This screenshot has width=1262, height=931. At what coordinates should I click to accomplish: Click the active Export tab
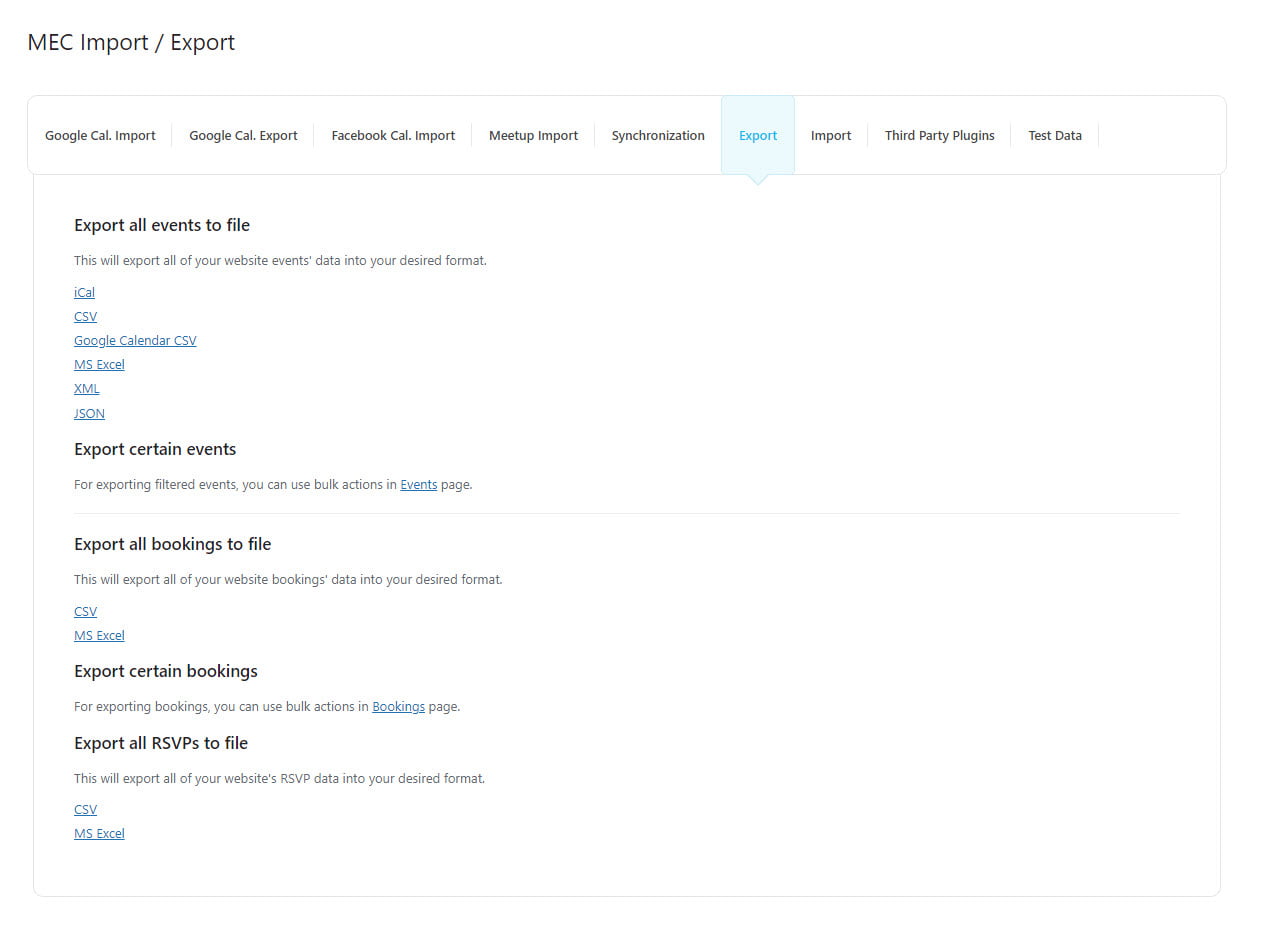point(758,136)
